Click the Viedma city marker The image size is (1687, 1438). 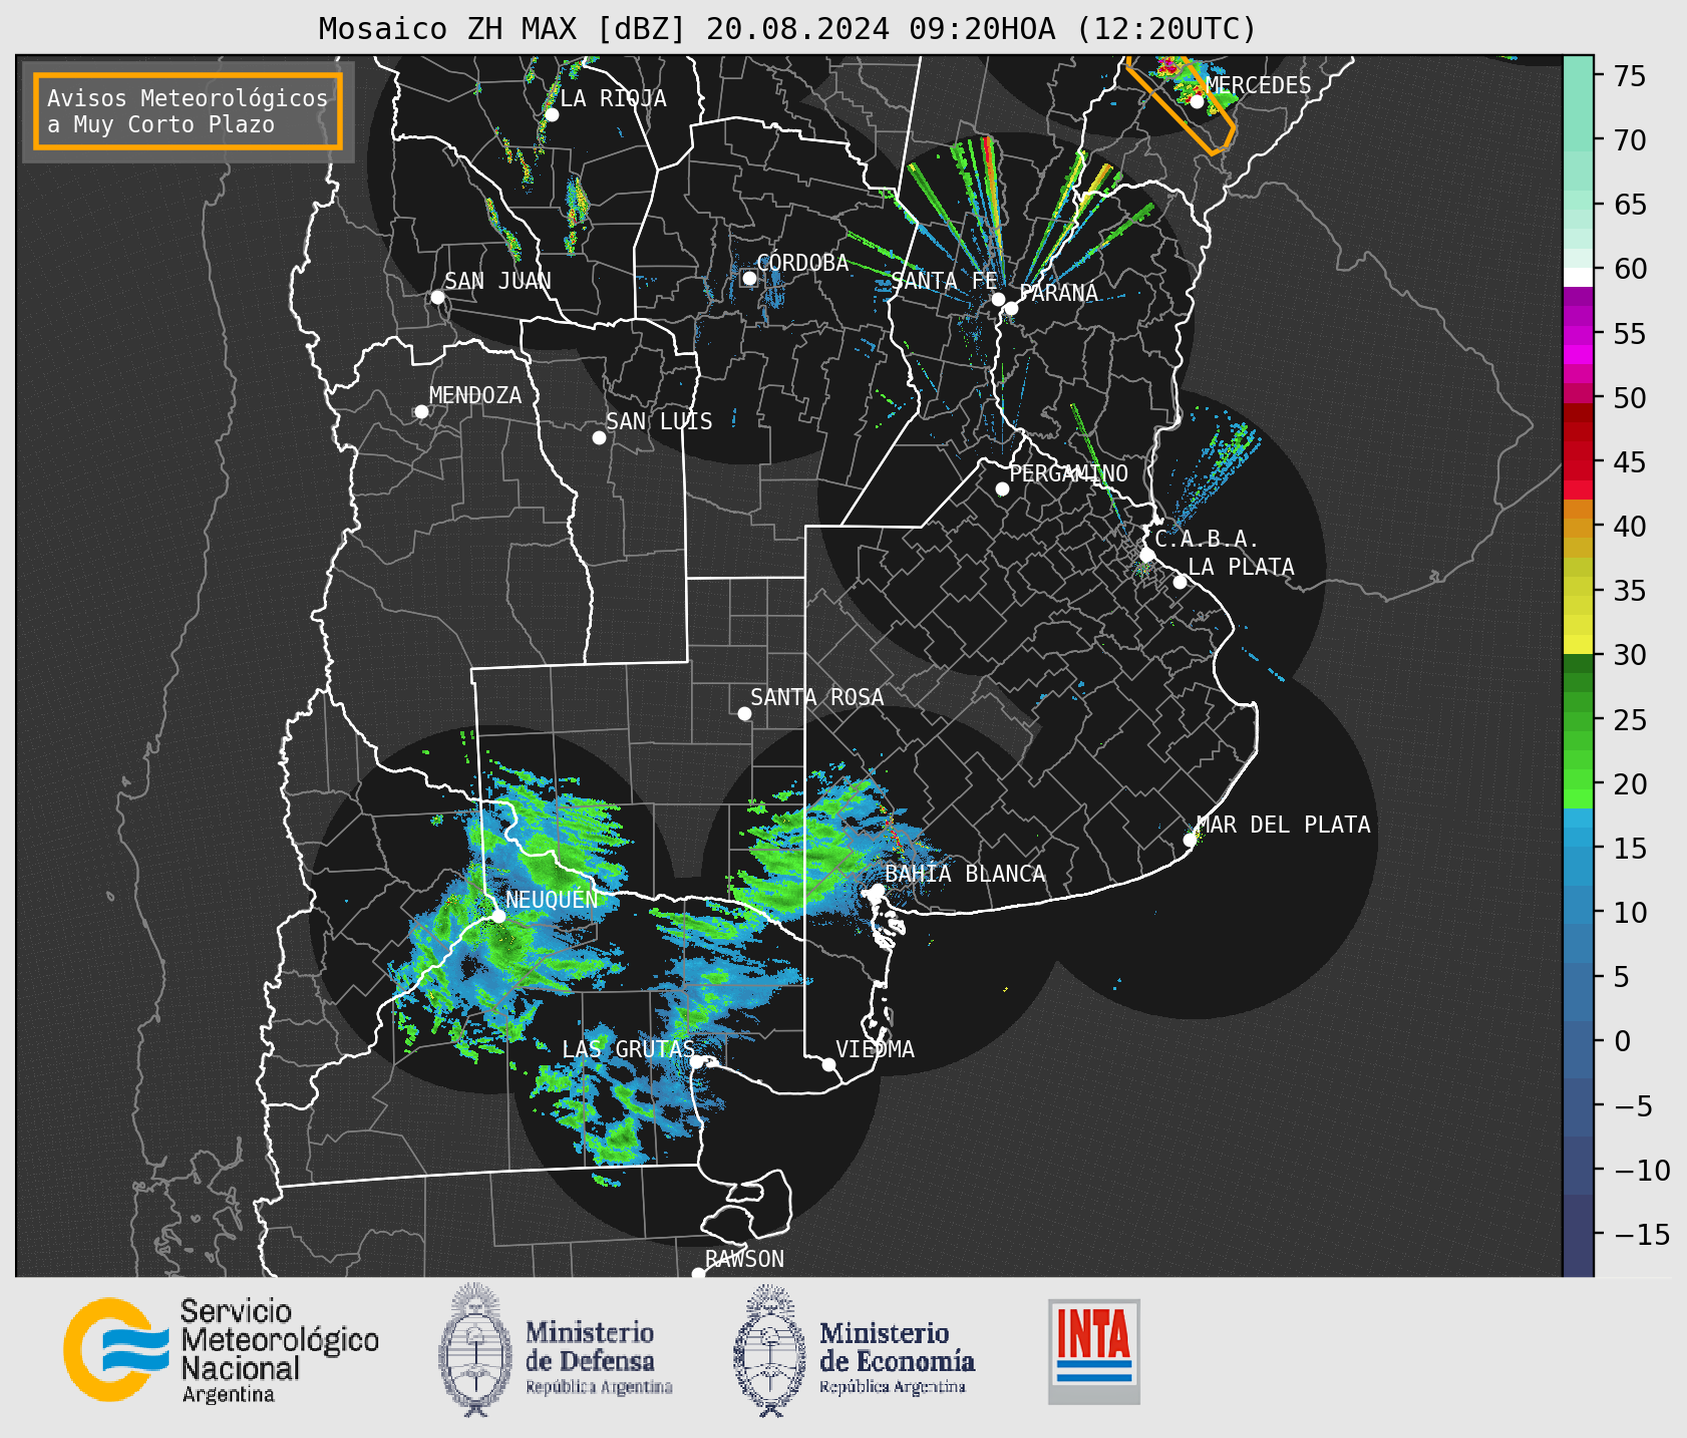pos(829,1064)
